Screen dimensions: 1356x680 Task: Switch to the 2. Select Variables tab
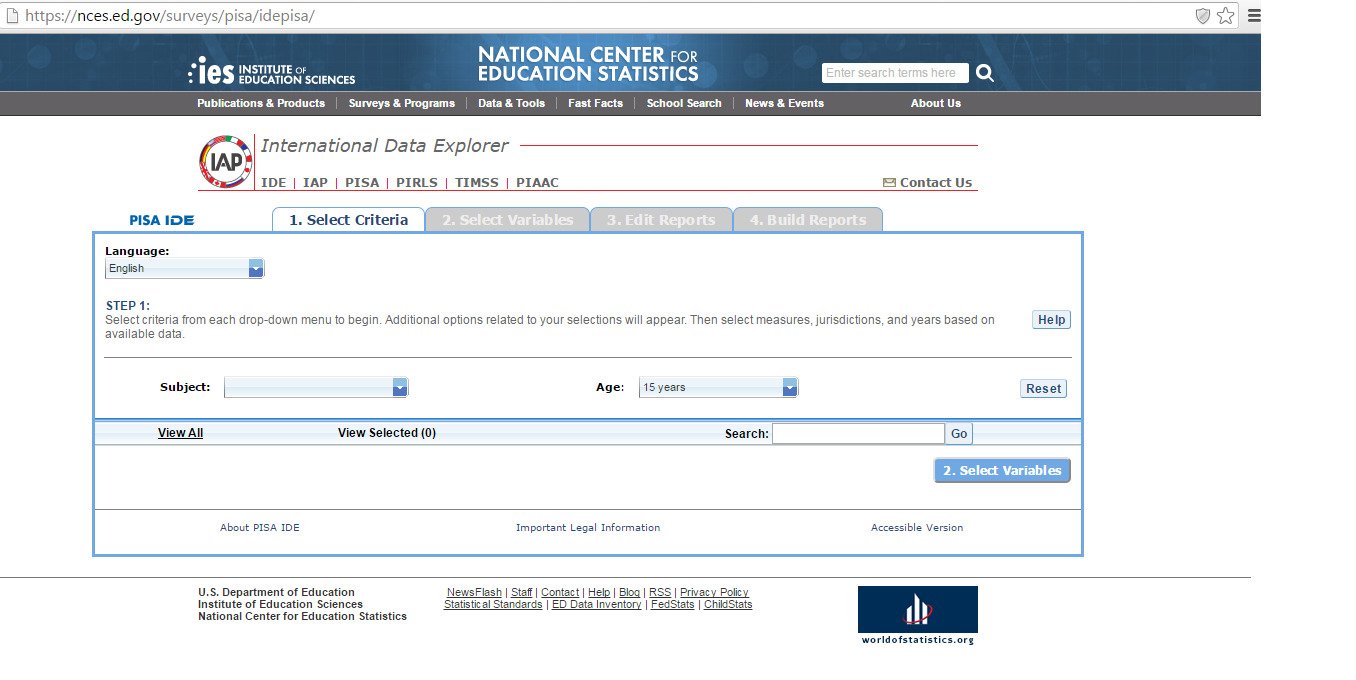pyautogui.click(x=507, y=220)
